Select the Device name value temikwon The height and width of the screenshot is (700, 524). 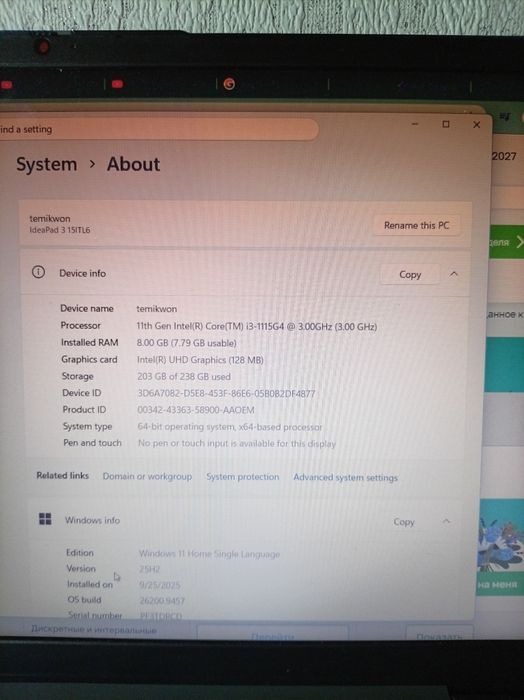(156, 309)
